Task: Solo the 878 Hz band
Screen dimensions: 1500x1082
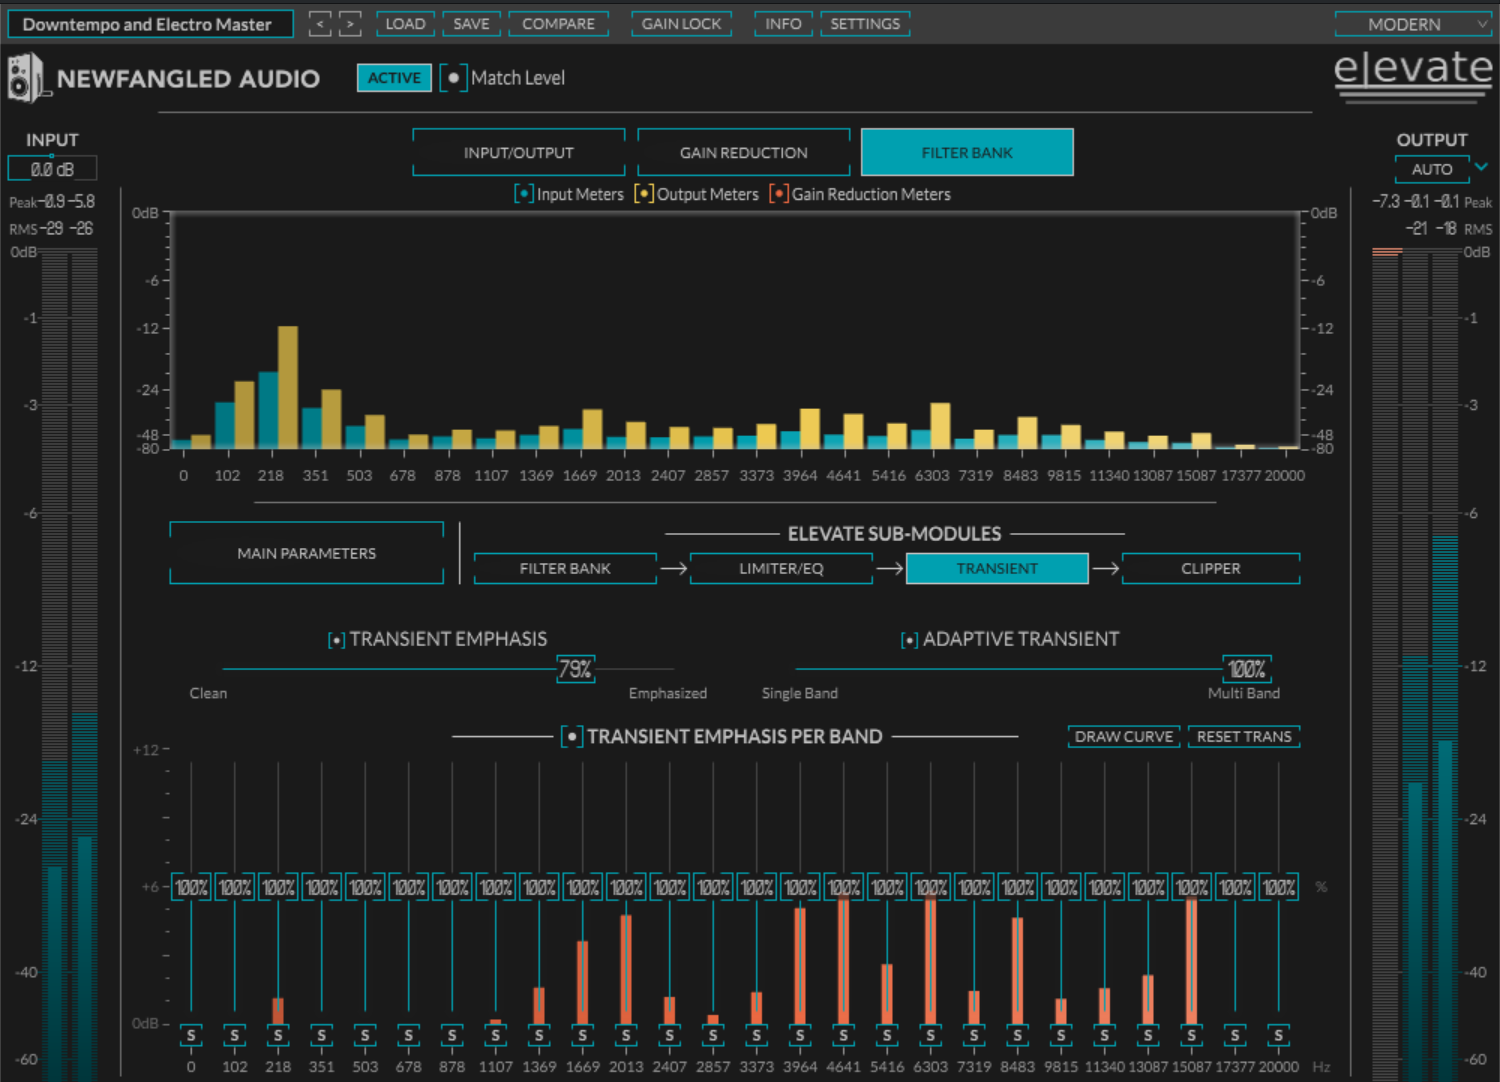Action: coord(452,1036)
